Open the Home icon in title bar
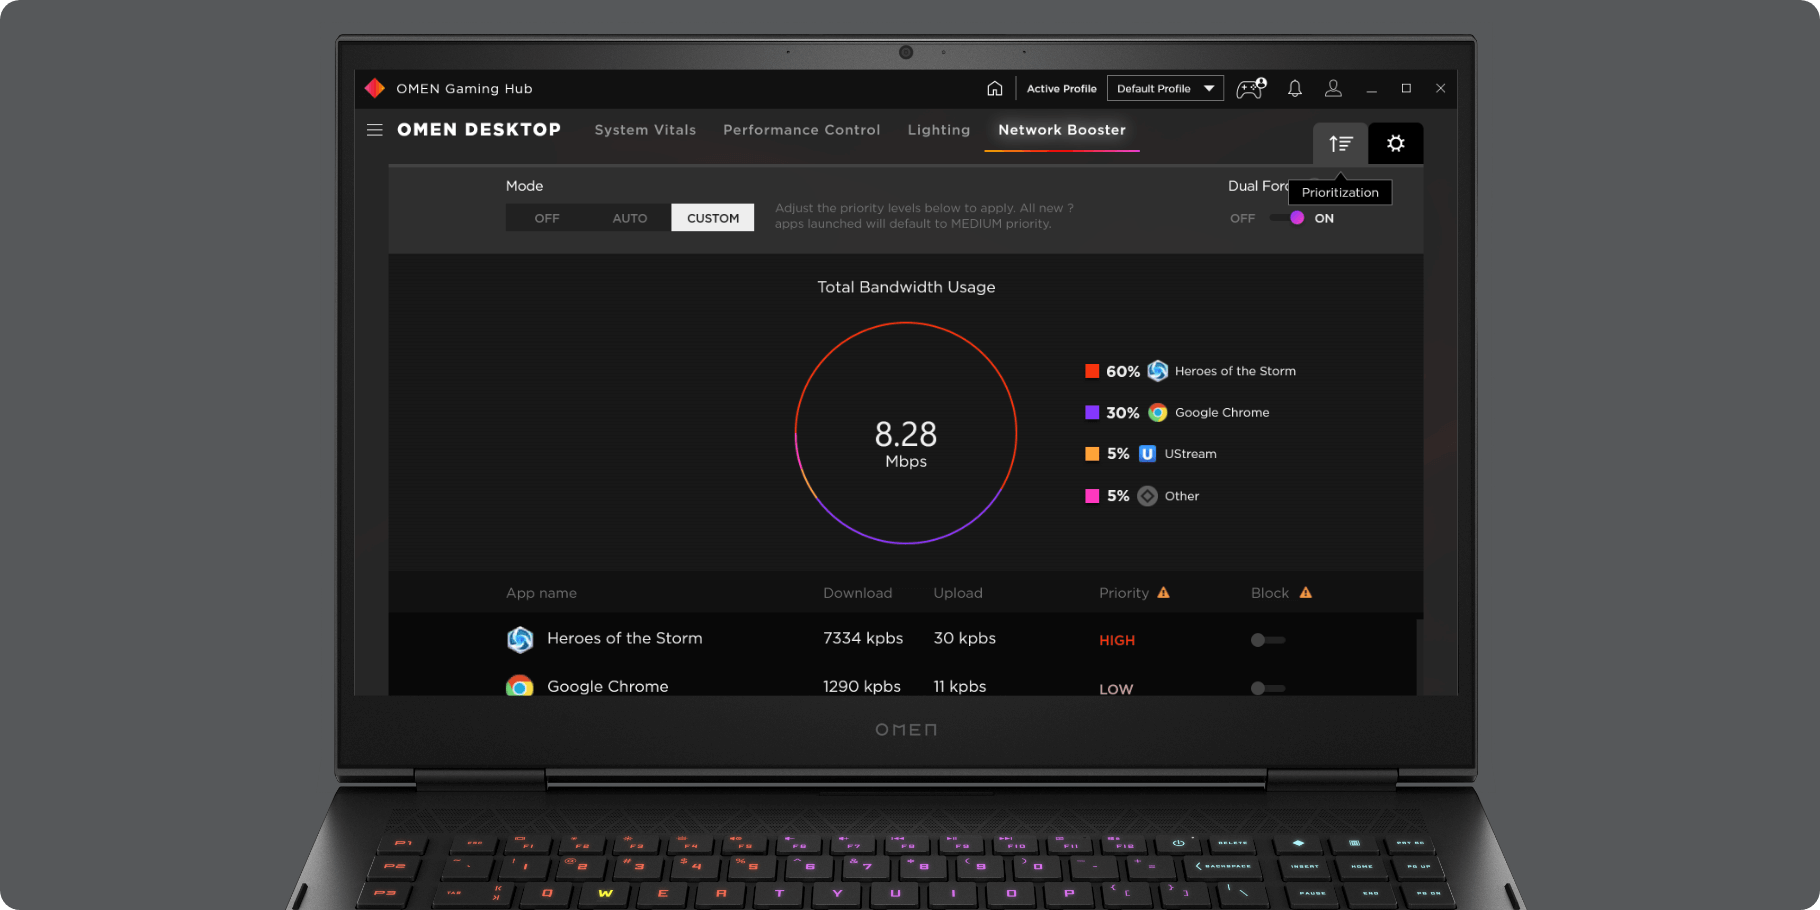This screenshot has height=910, width=1820. [x=994, y=88]
